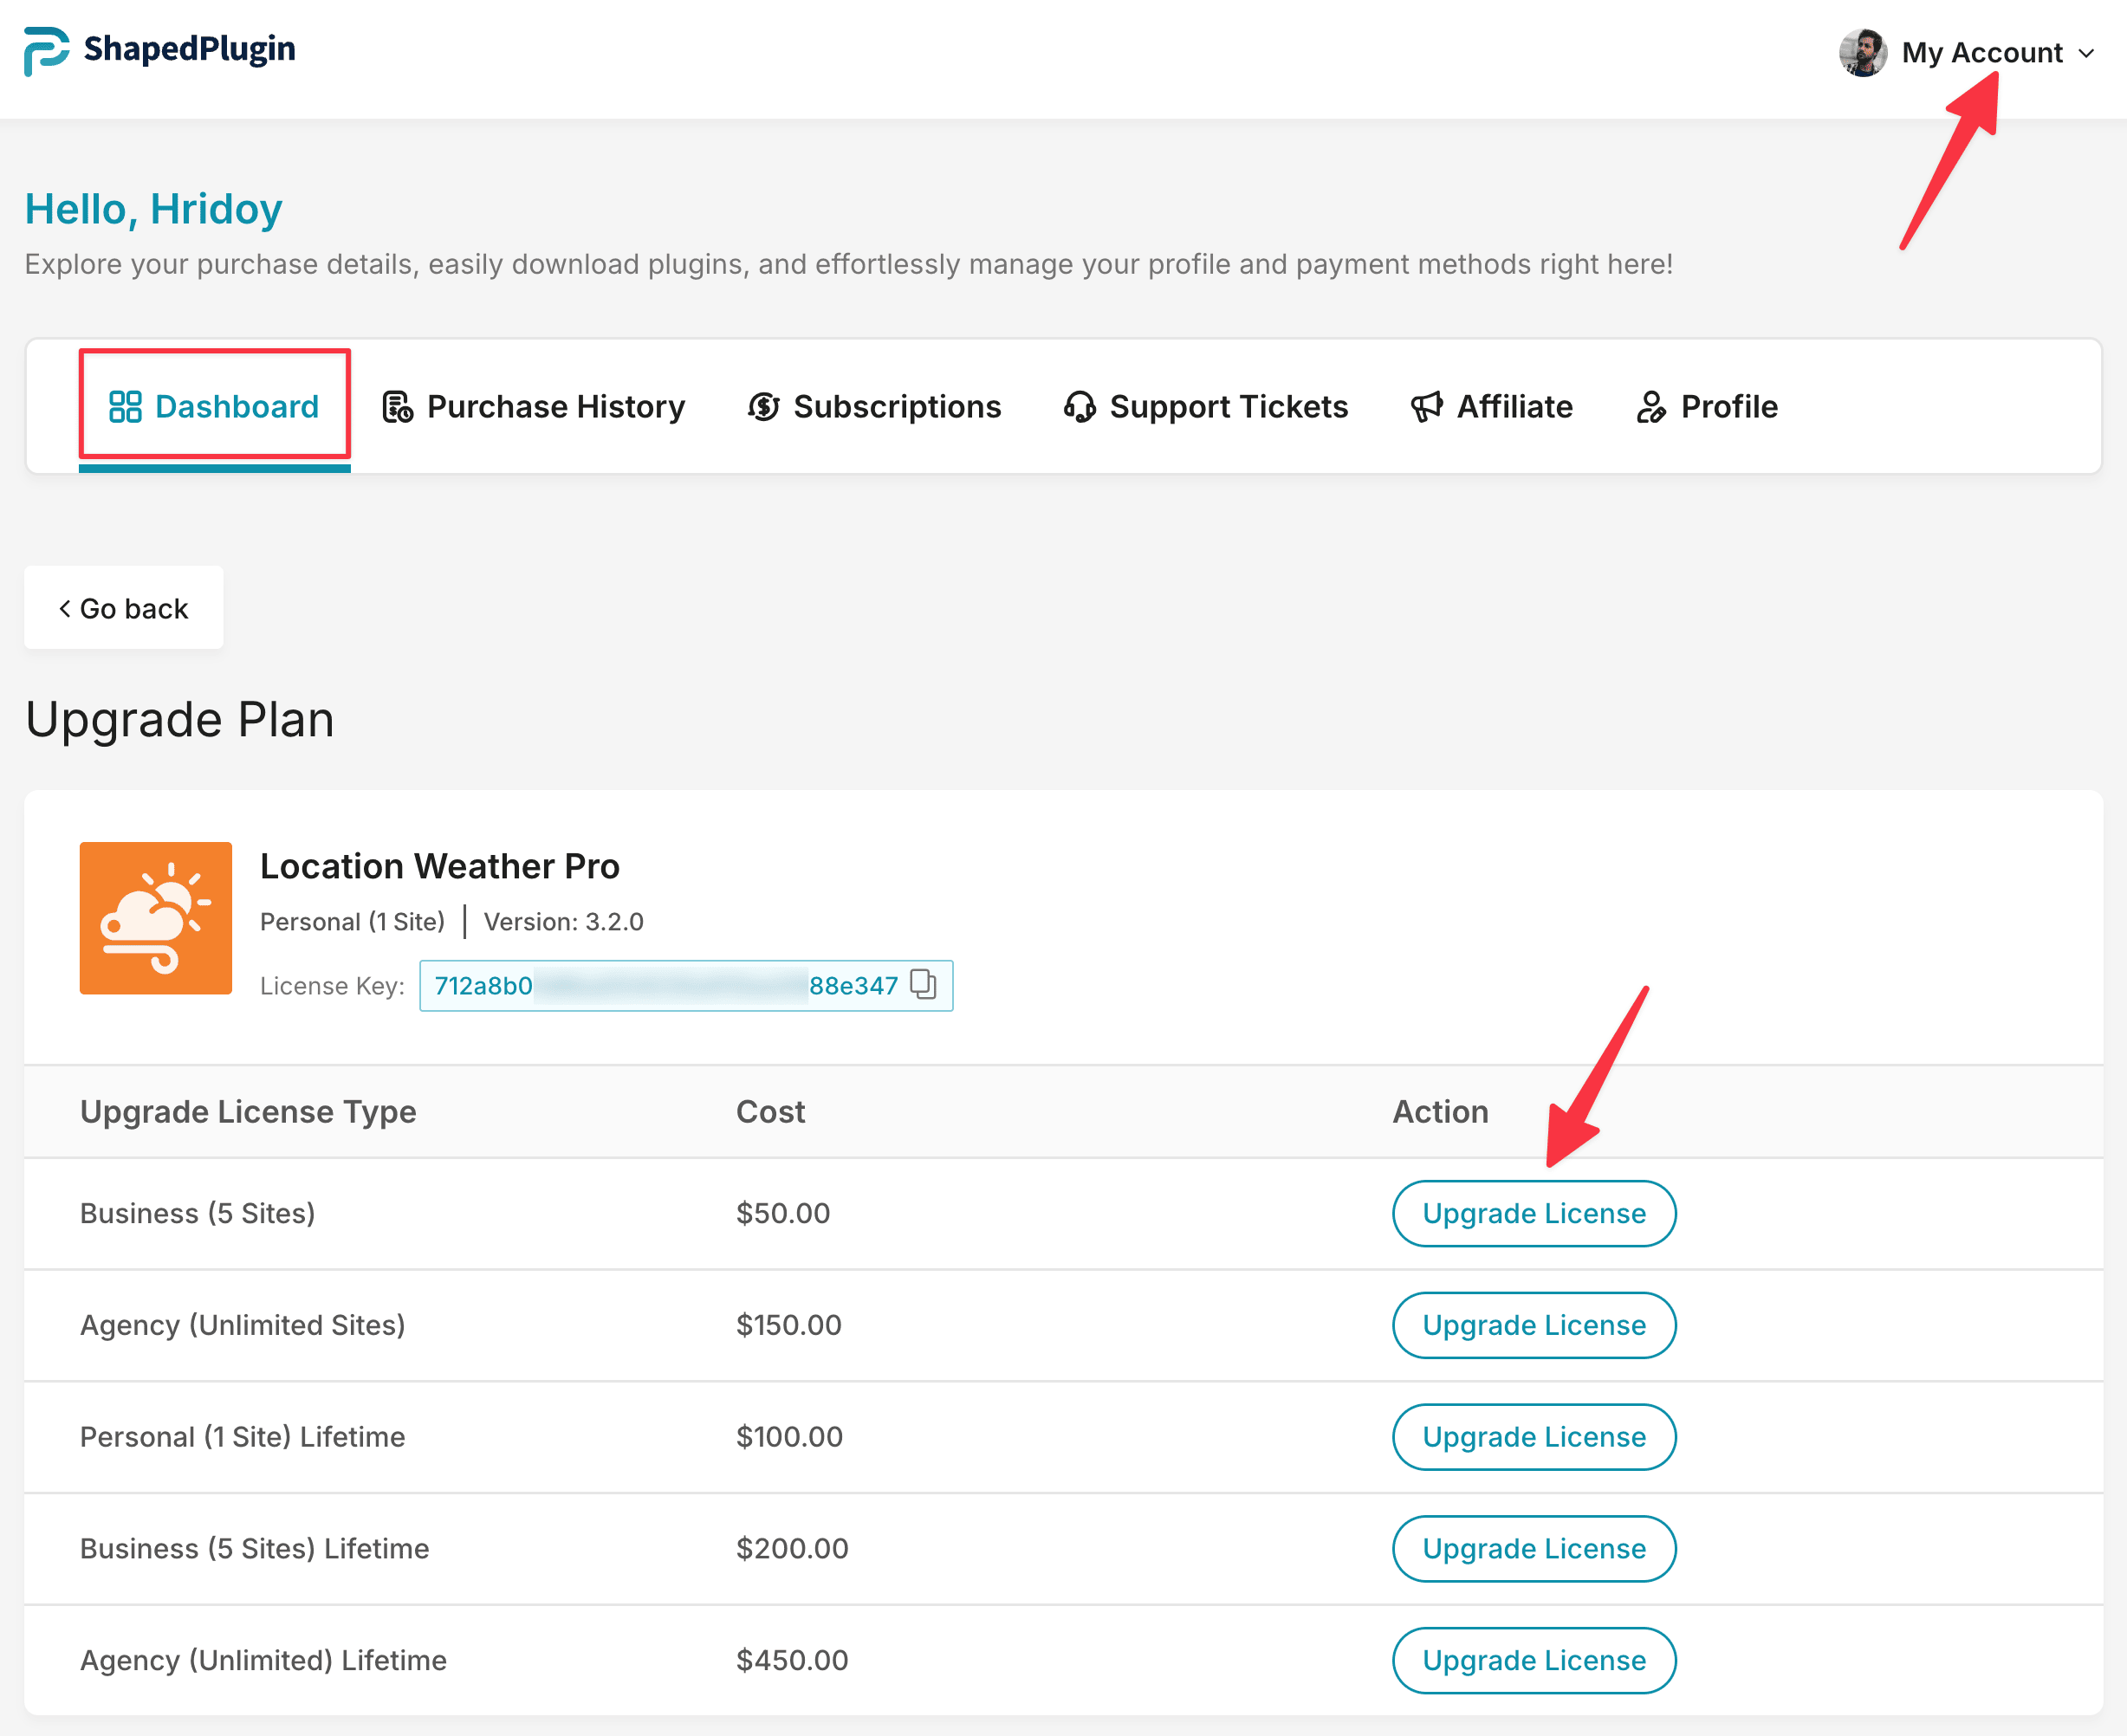Click the '$50.00' cost cell
Image resolution: width=2127 pixels, height=1736 pixels.
click(x=783, y=1214)
